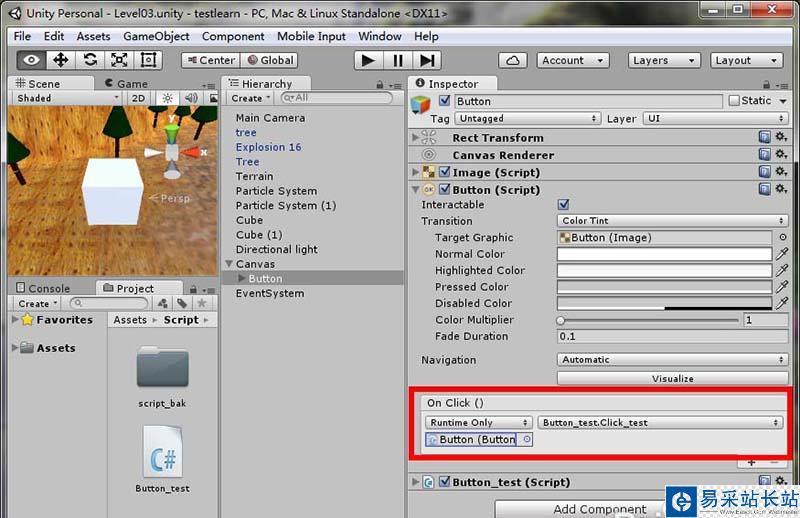Click the Pressed Color swatch
Screen dimensions: 800x518
(x=664, y=286)
